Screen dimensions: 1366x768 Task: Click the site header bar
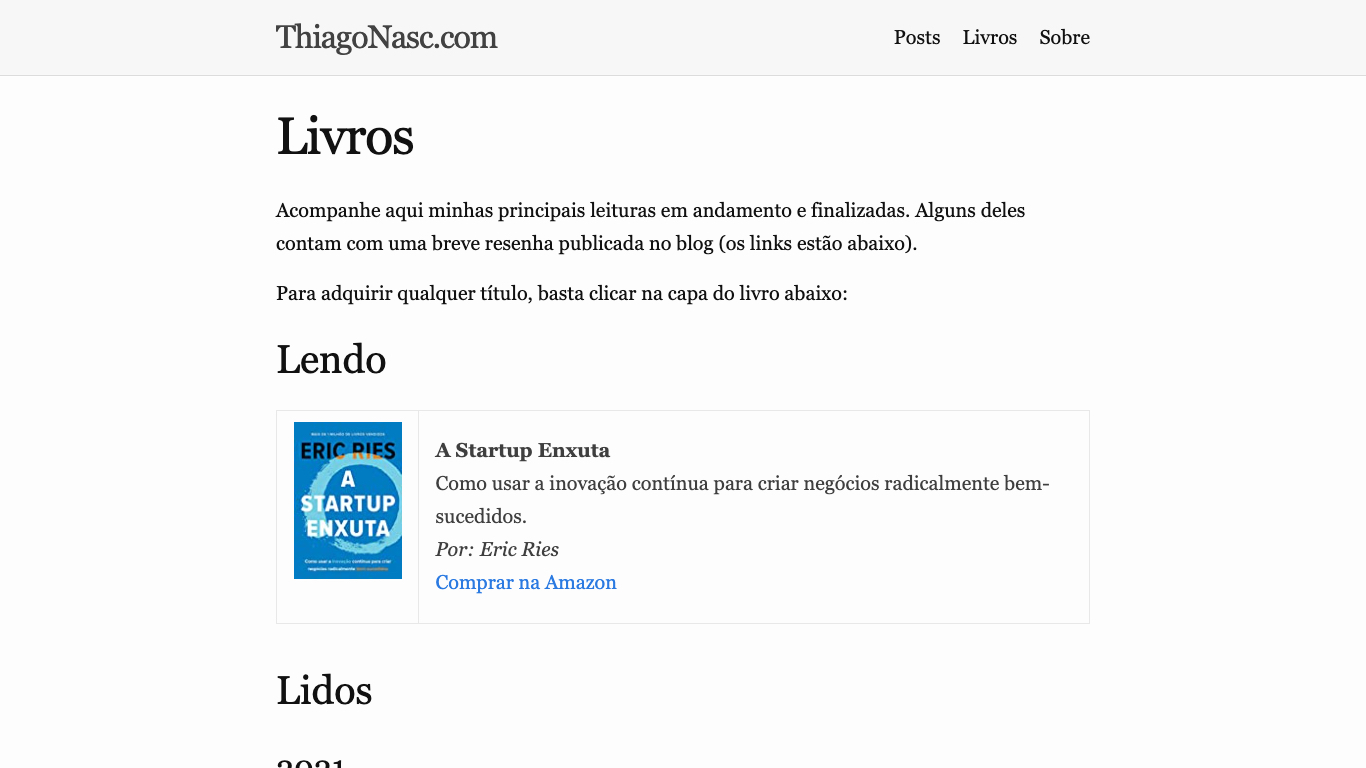683,37
